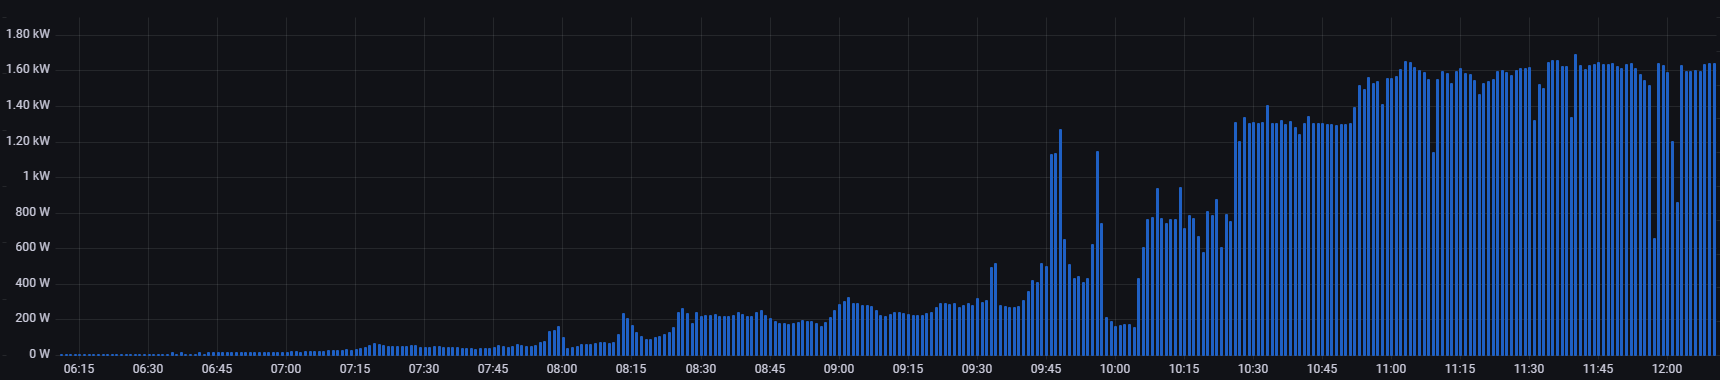Click the 11:30 time axis label
1720x380 pixels.
[x=1529, y=369]
